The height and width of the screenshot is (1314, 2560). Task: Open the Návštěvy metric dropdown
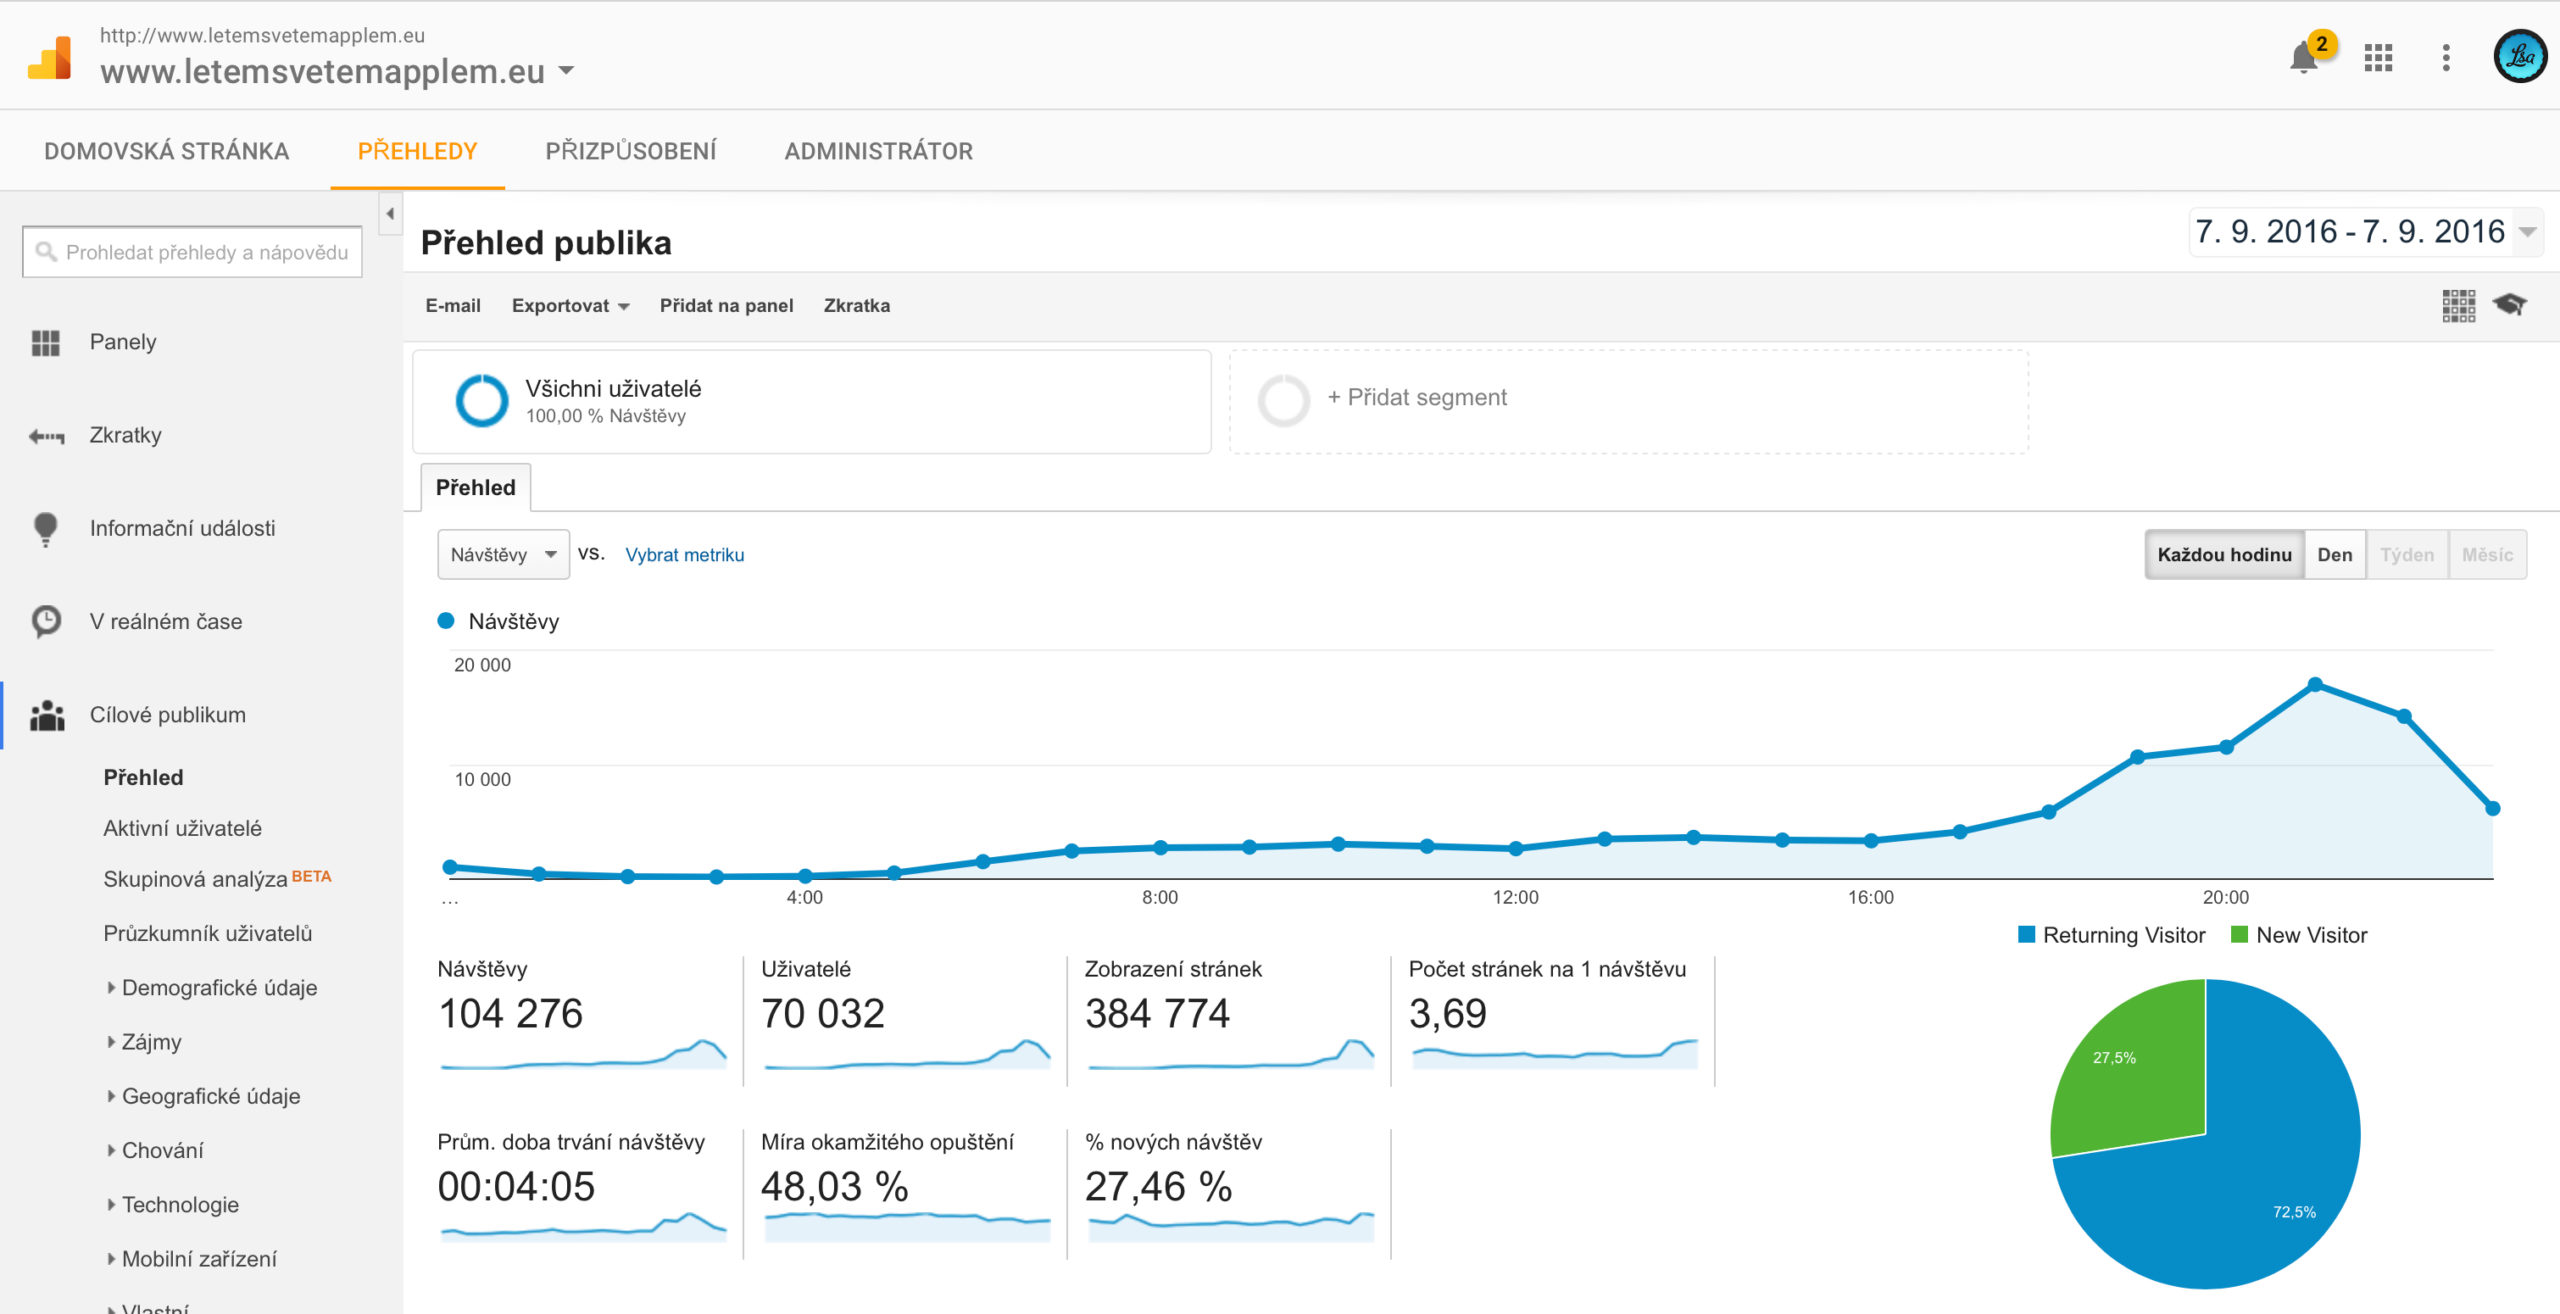pos(503,555)
